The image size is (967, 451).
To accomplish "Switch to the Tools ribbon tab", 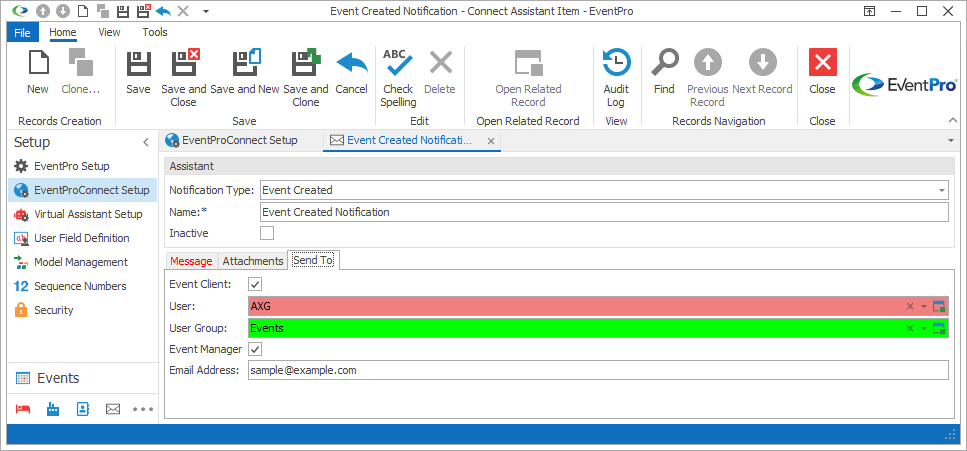I will click(x=155, y=32).
